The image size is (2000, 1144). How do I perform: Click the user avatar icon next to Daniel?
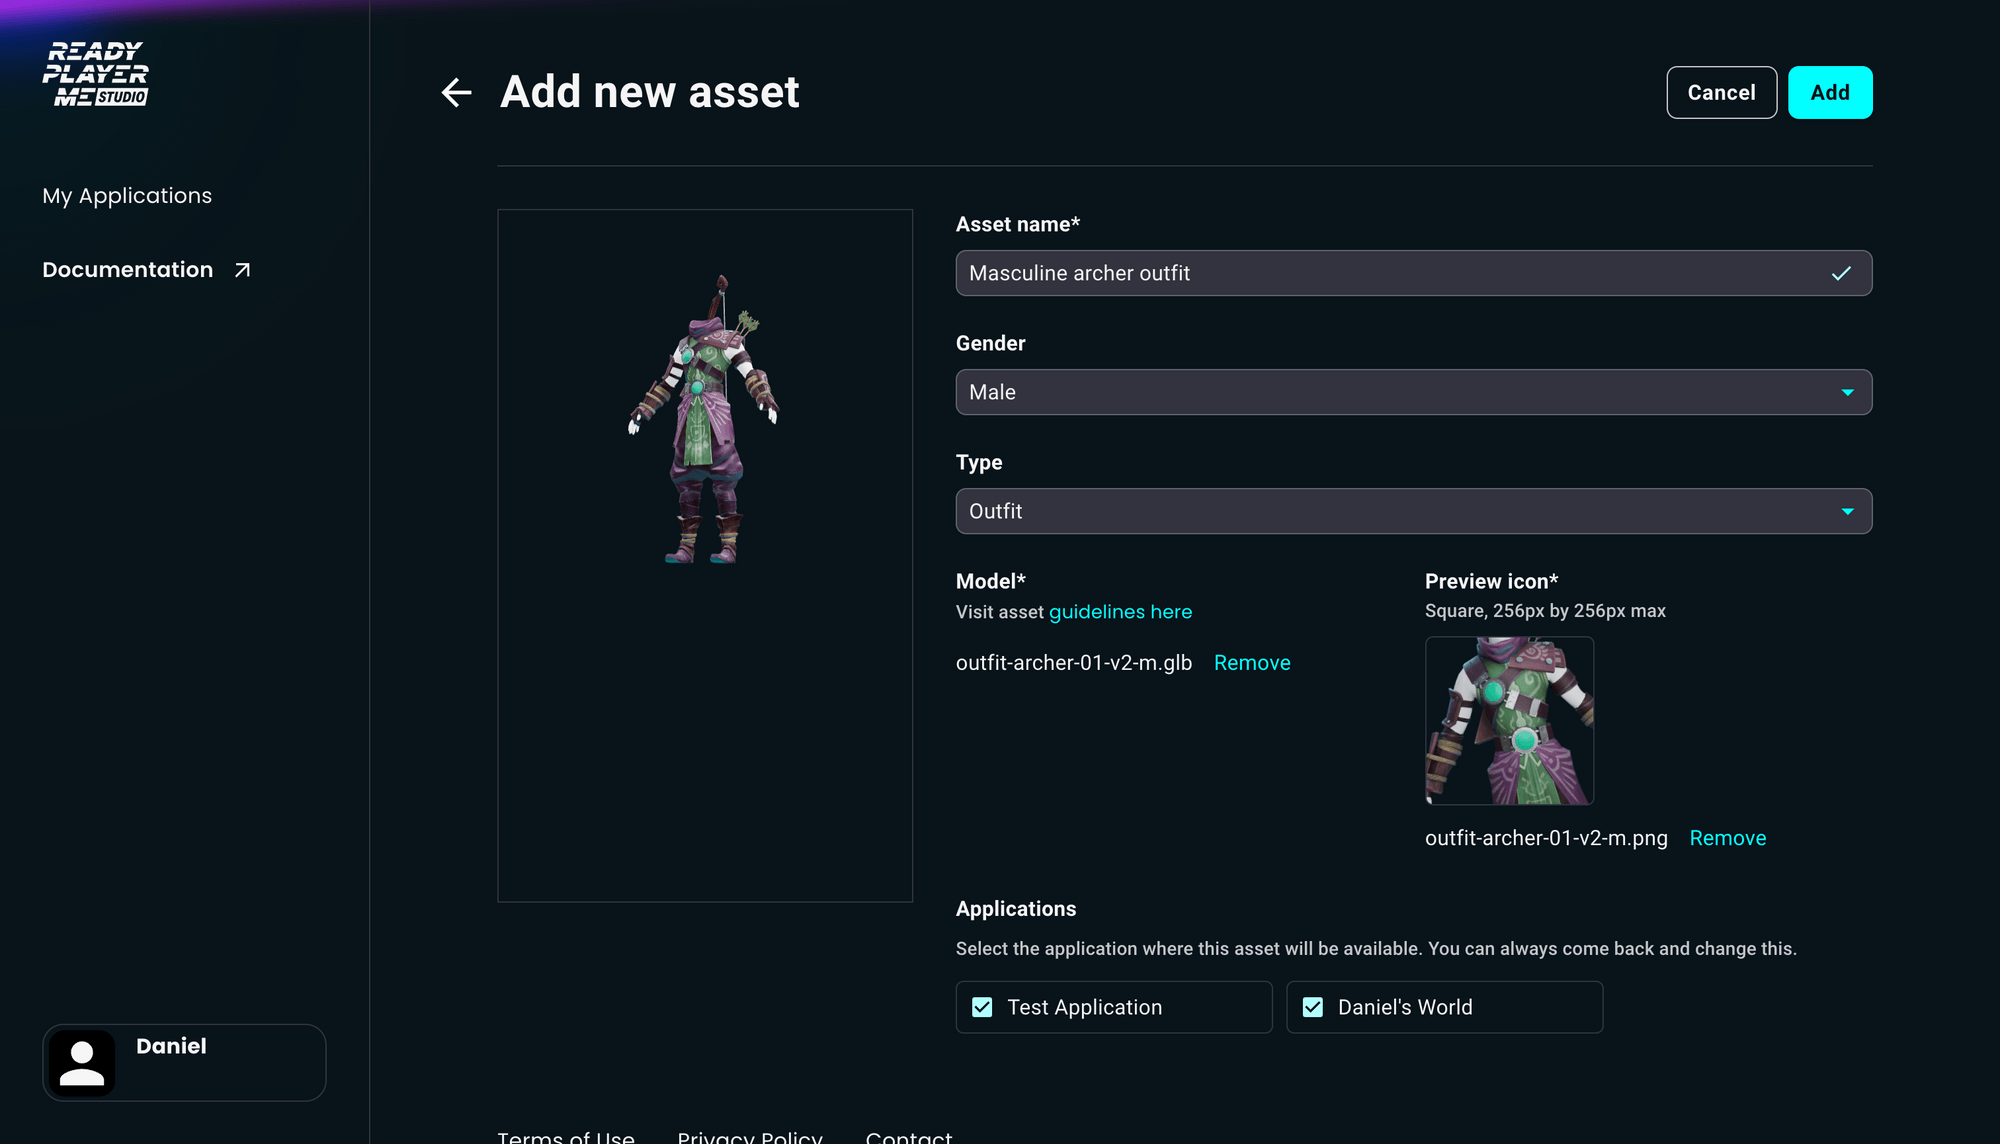click(x=82, y=1062)
